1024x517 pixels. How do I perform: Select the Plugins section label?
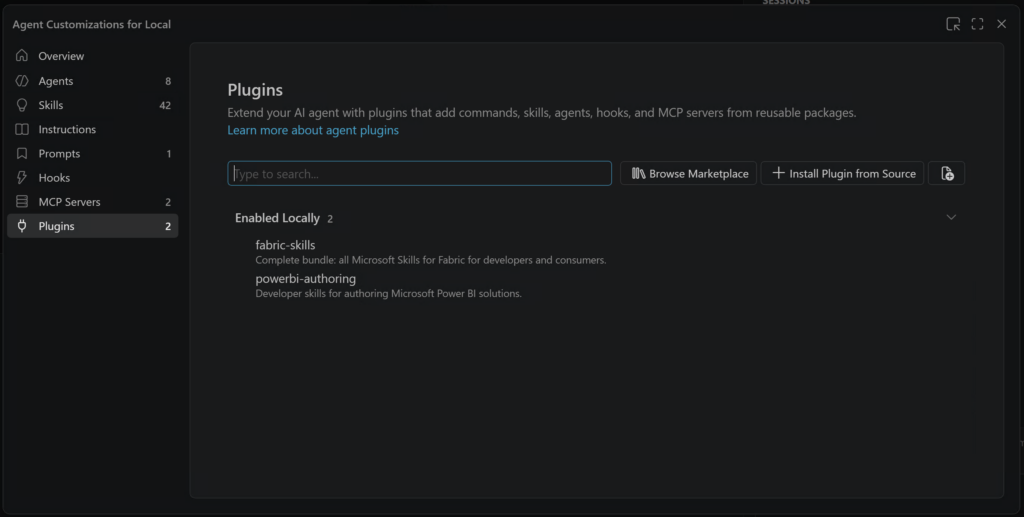pos(56,226)
